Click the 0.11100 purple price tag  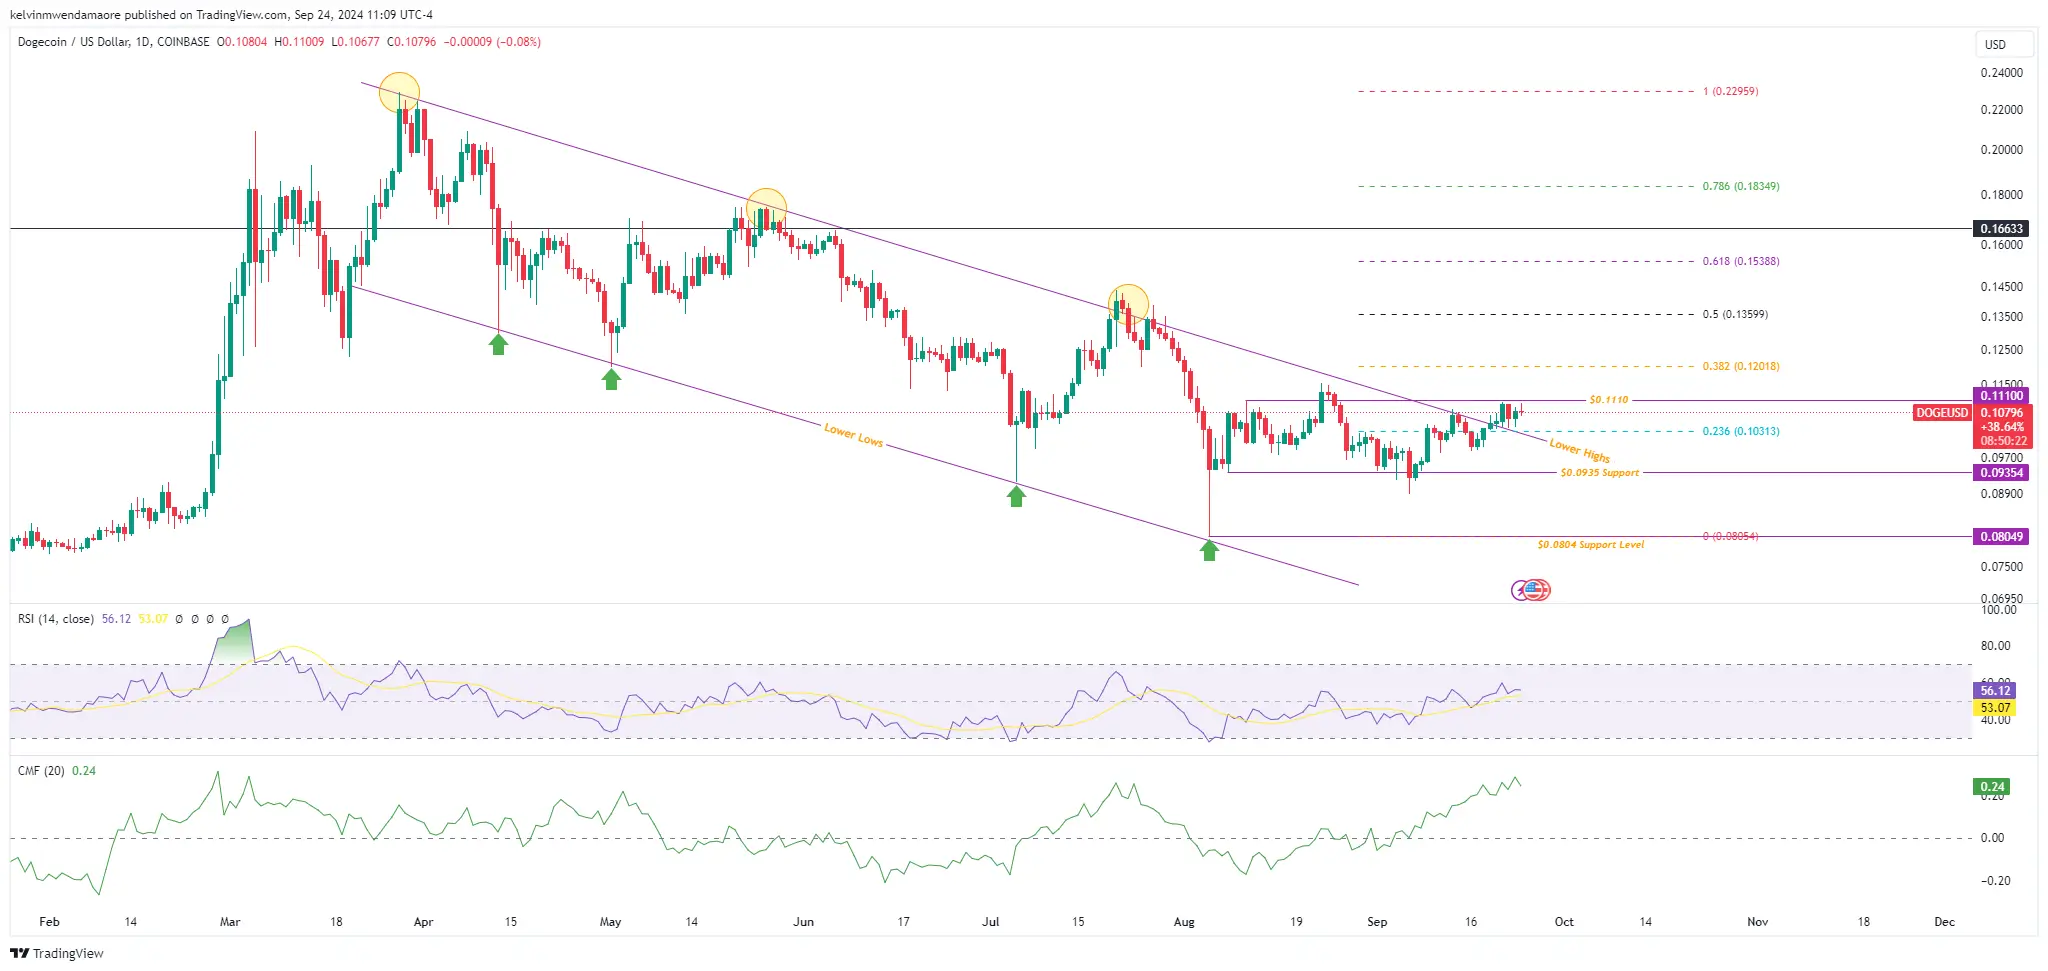tap(2002, 396)
